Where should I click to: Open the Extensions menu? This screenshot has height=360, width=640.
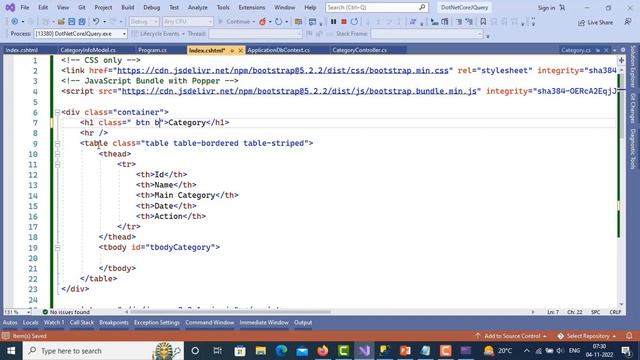(x=251, y=7)
